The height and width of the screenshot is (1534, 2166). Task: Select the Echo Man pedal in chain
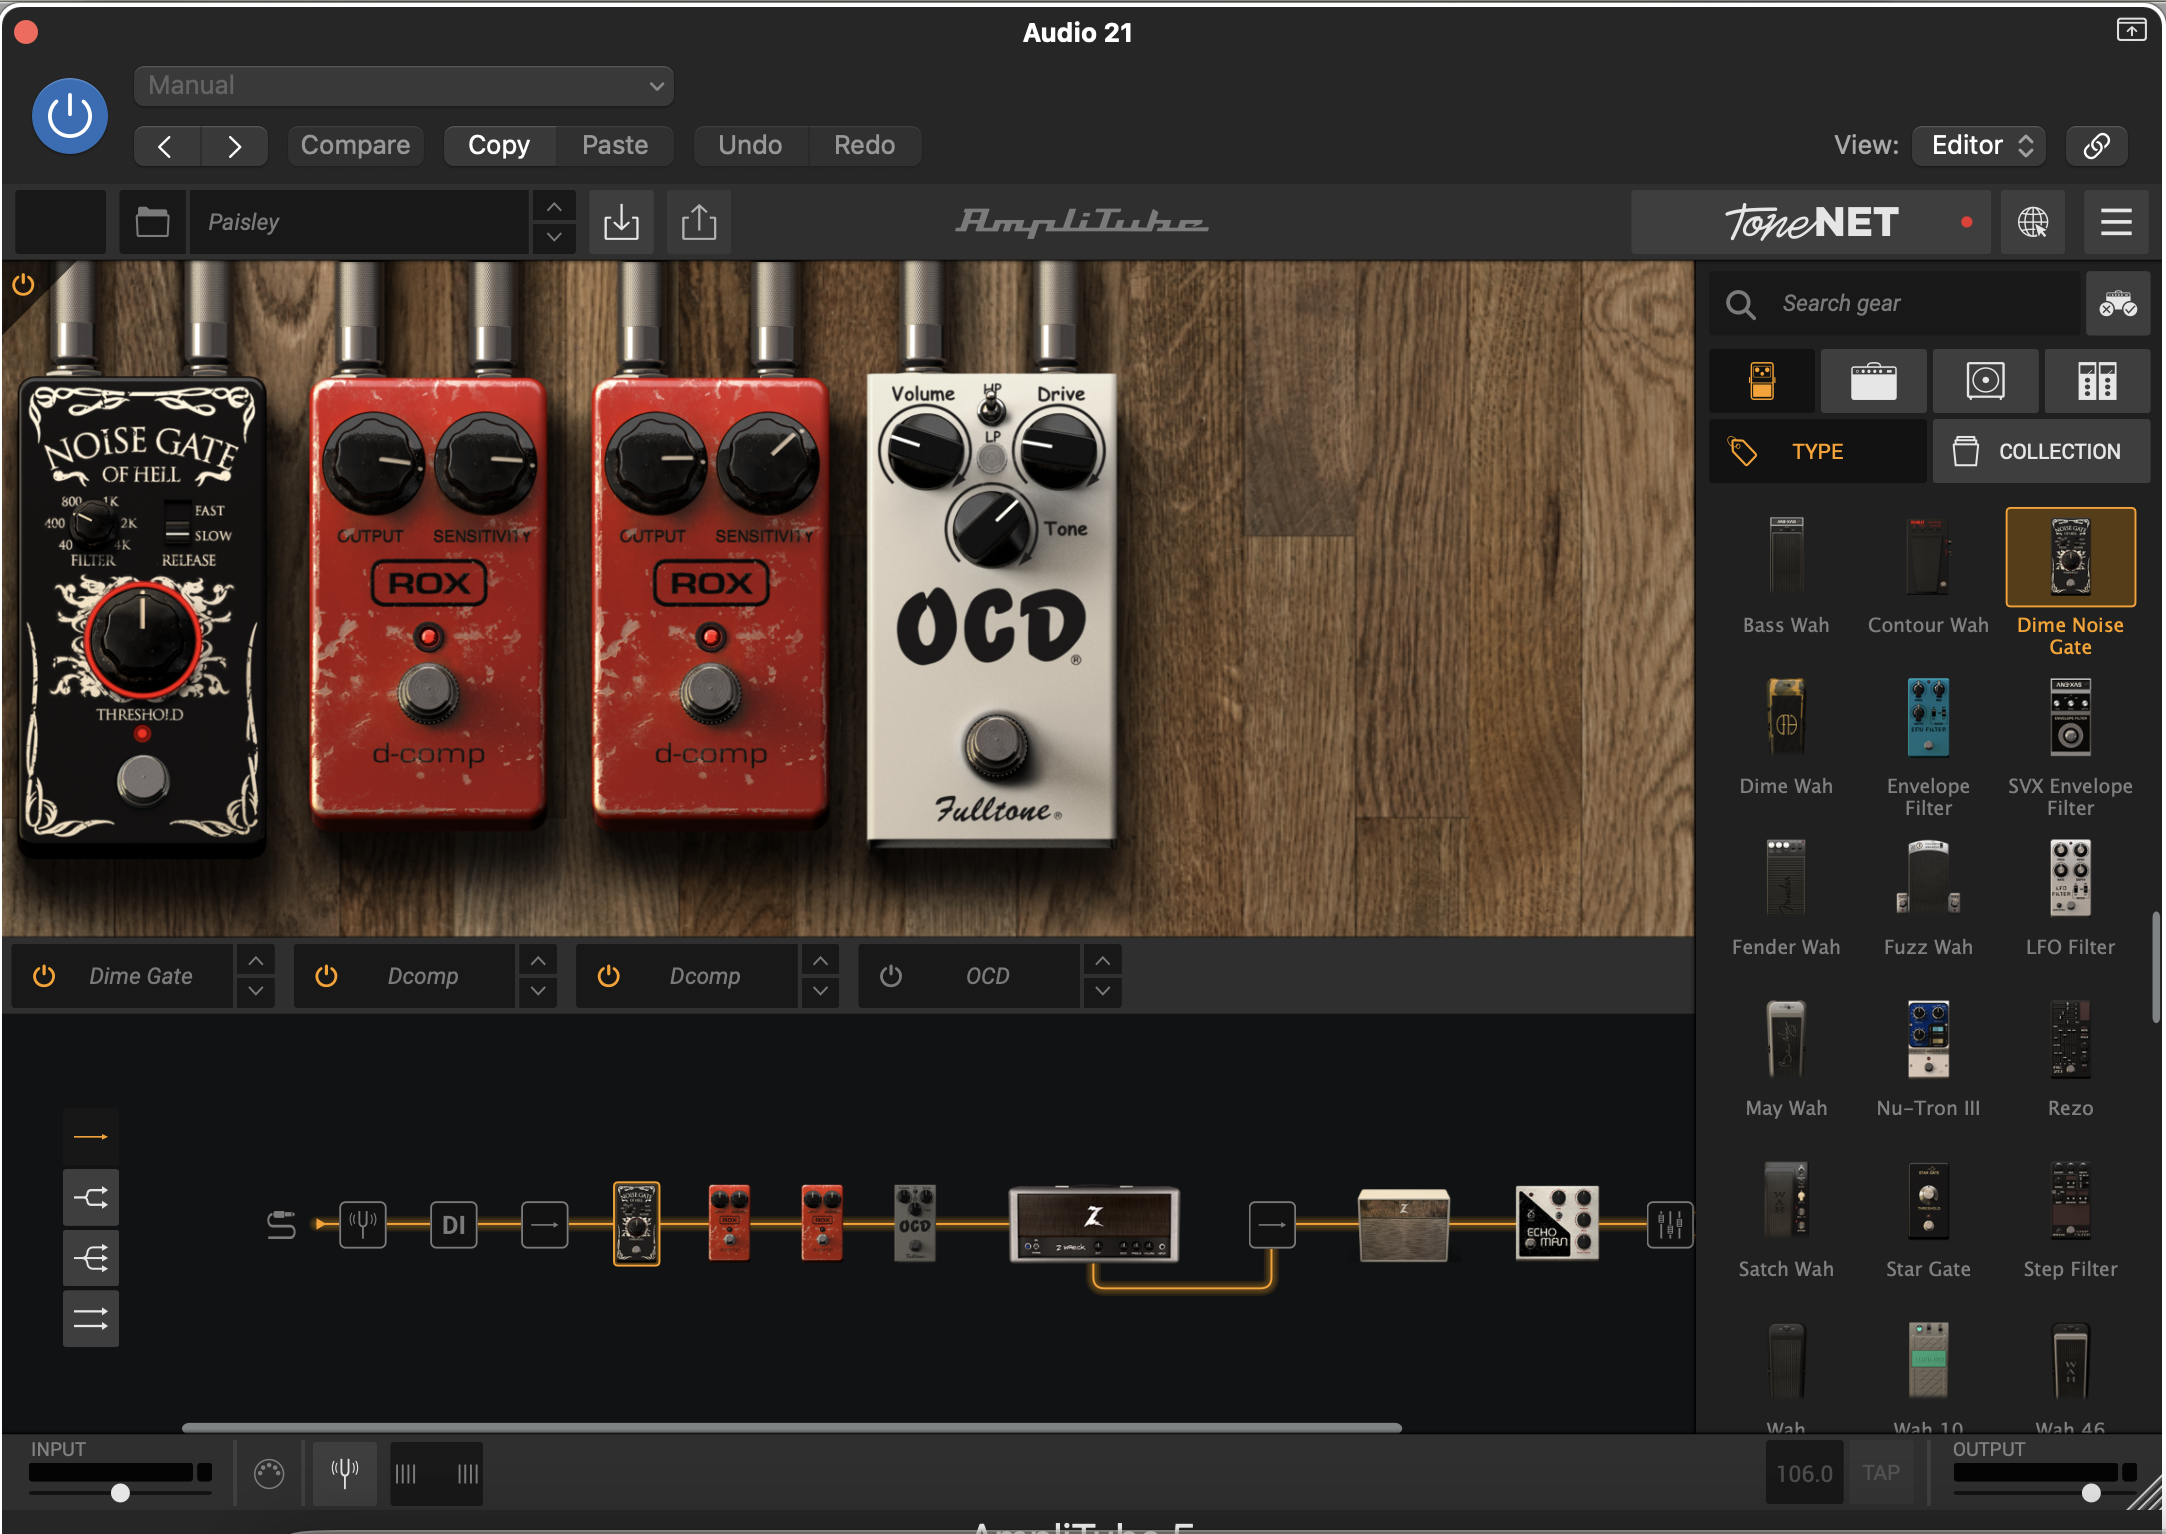coord(1557,1223)
